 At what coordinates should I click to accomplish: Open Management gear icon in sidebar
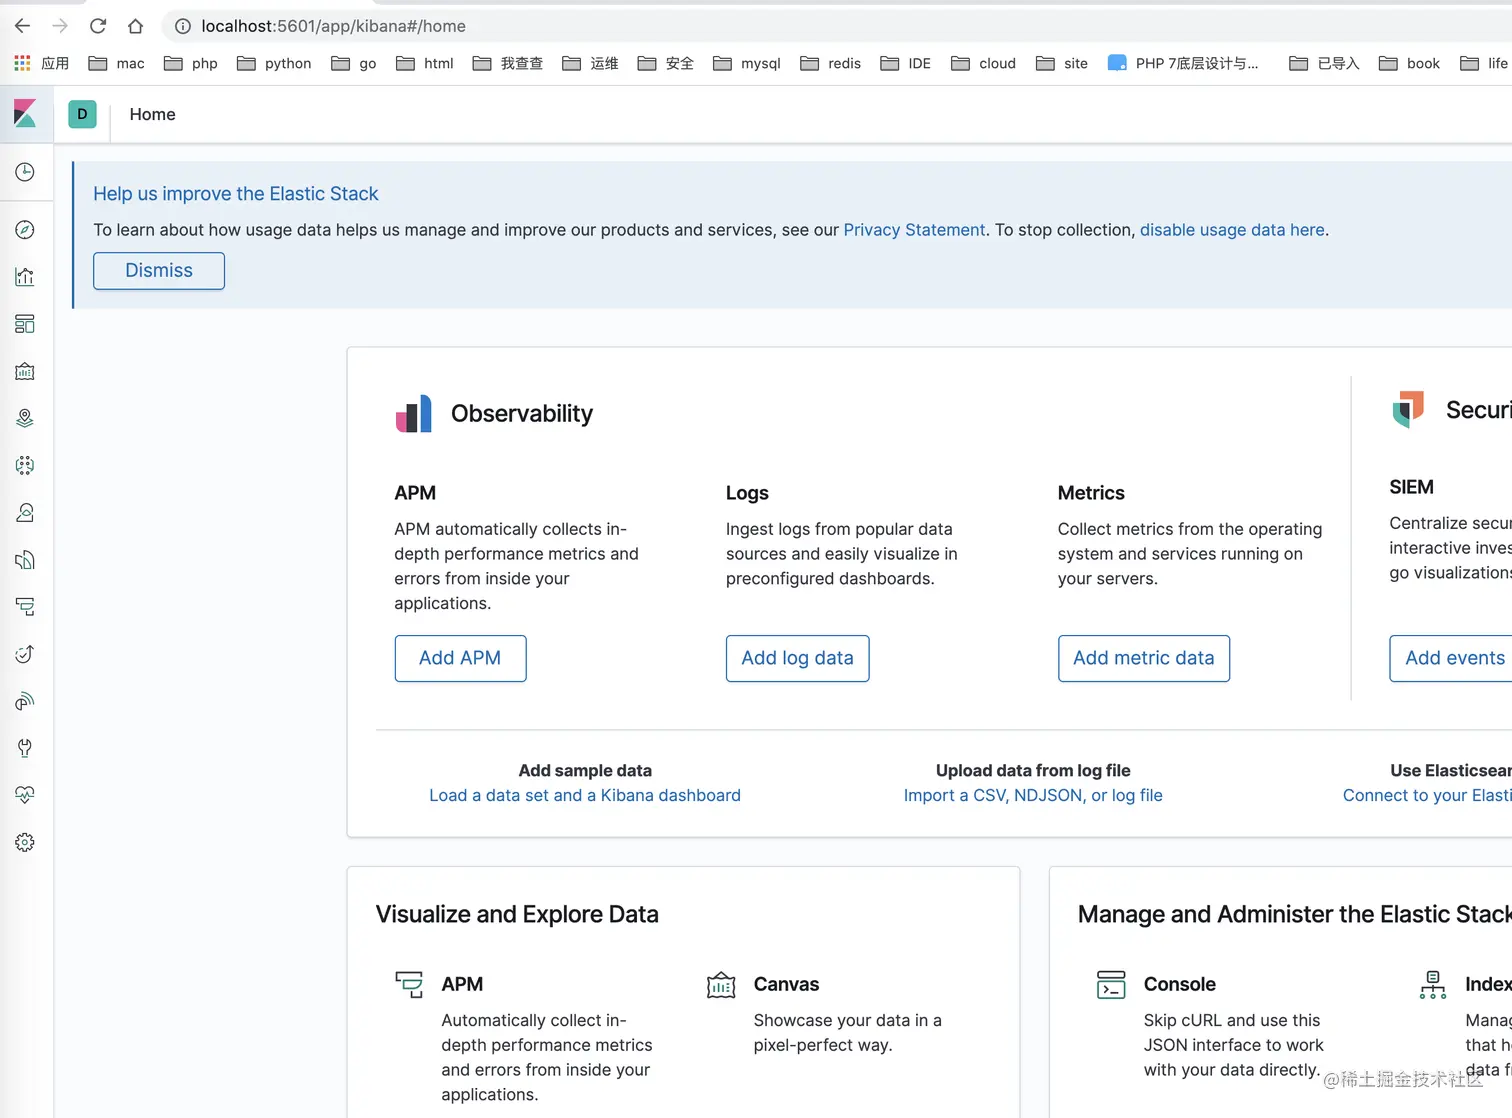(25, 843)
